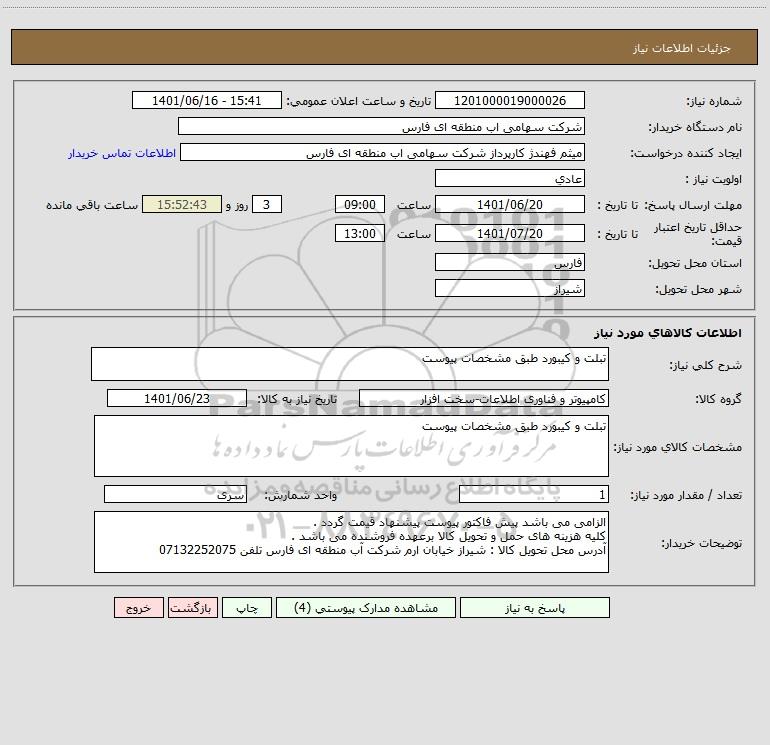Click the خروج exit button
This screenshot has height=745, width=770.
pyautogui.click(x=138, y=607)
